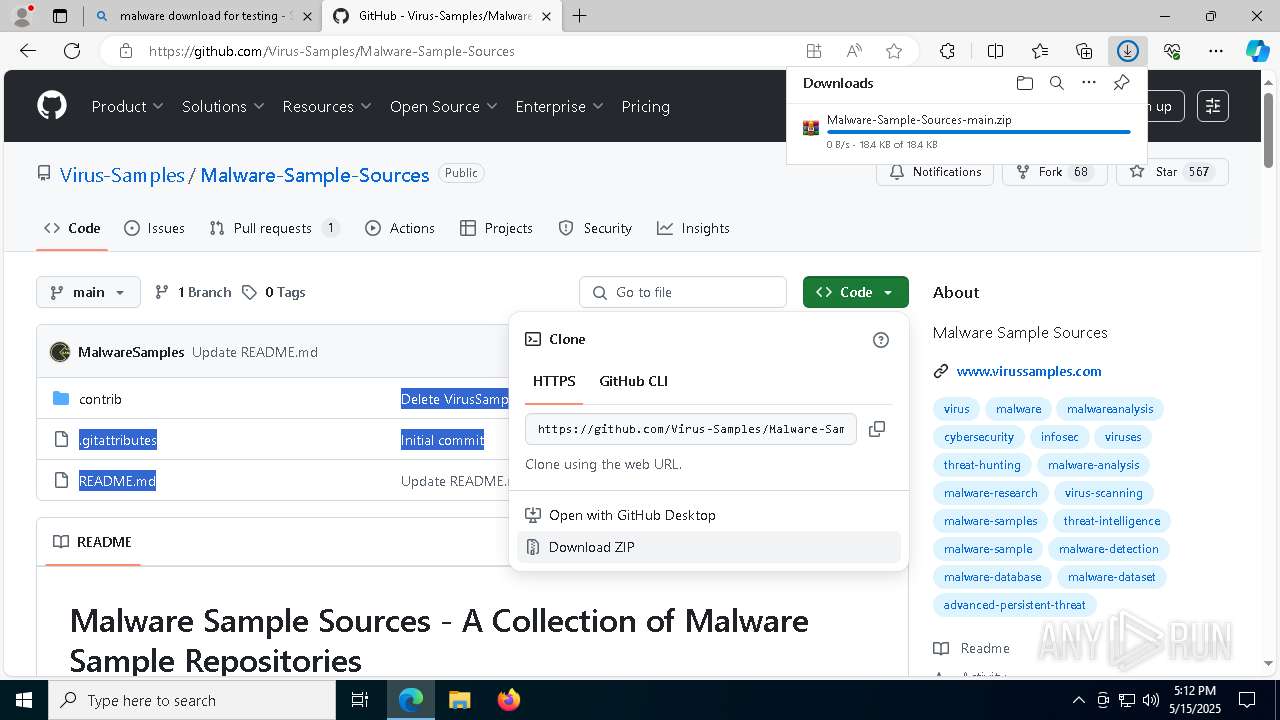Viewport: 1280px width, 720px height.
Task: Open Copilot sidebar icon
Action: 1257,51
